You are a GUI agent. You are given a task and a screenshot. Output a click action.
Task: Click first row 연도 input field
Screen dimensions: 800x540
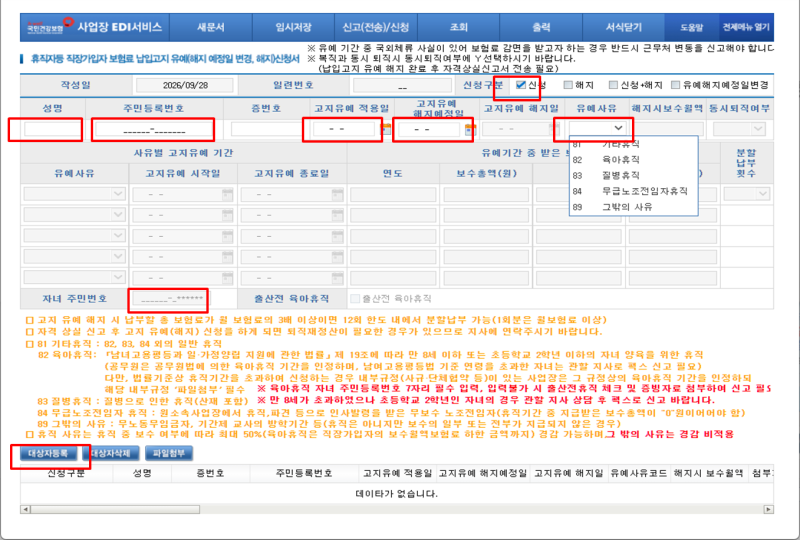[x=393, y=194]
